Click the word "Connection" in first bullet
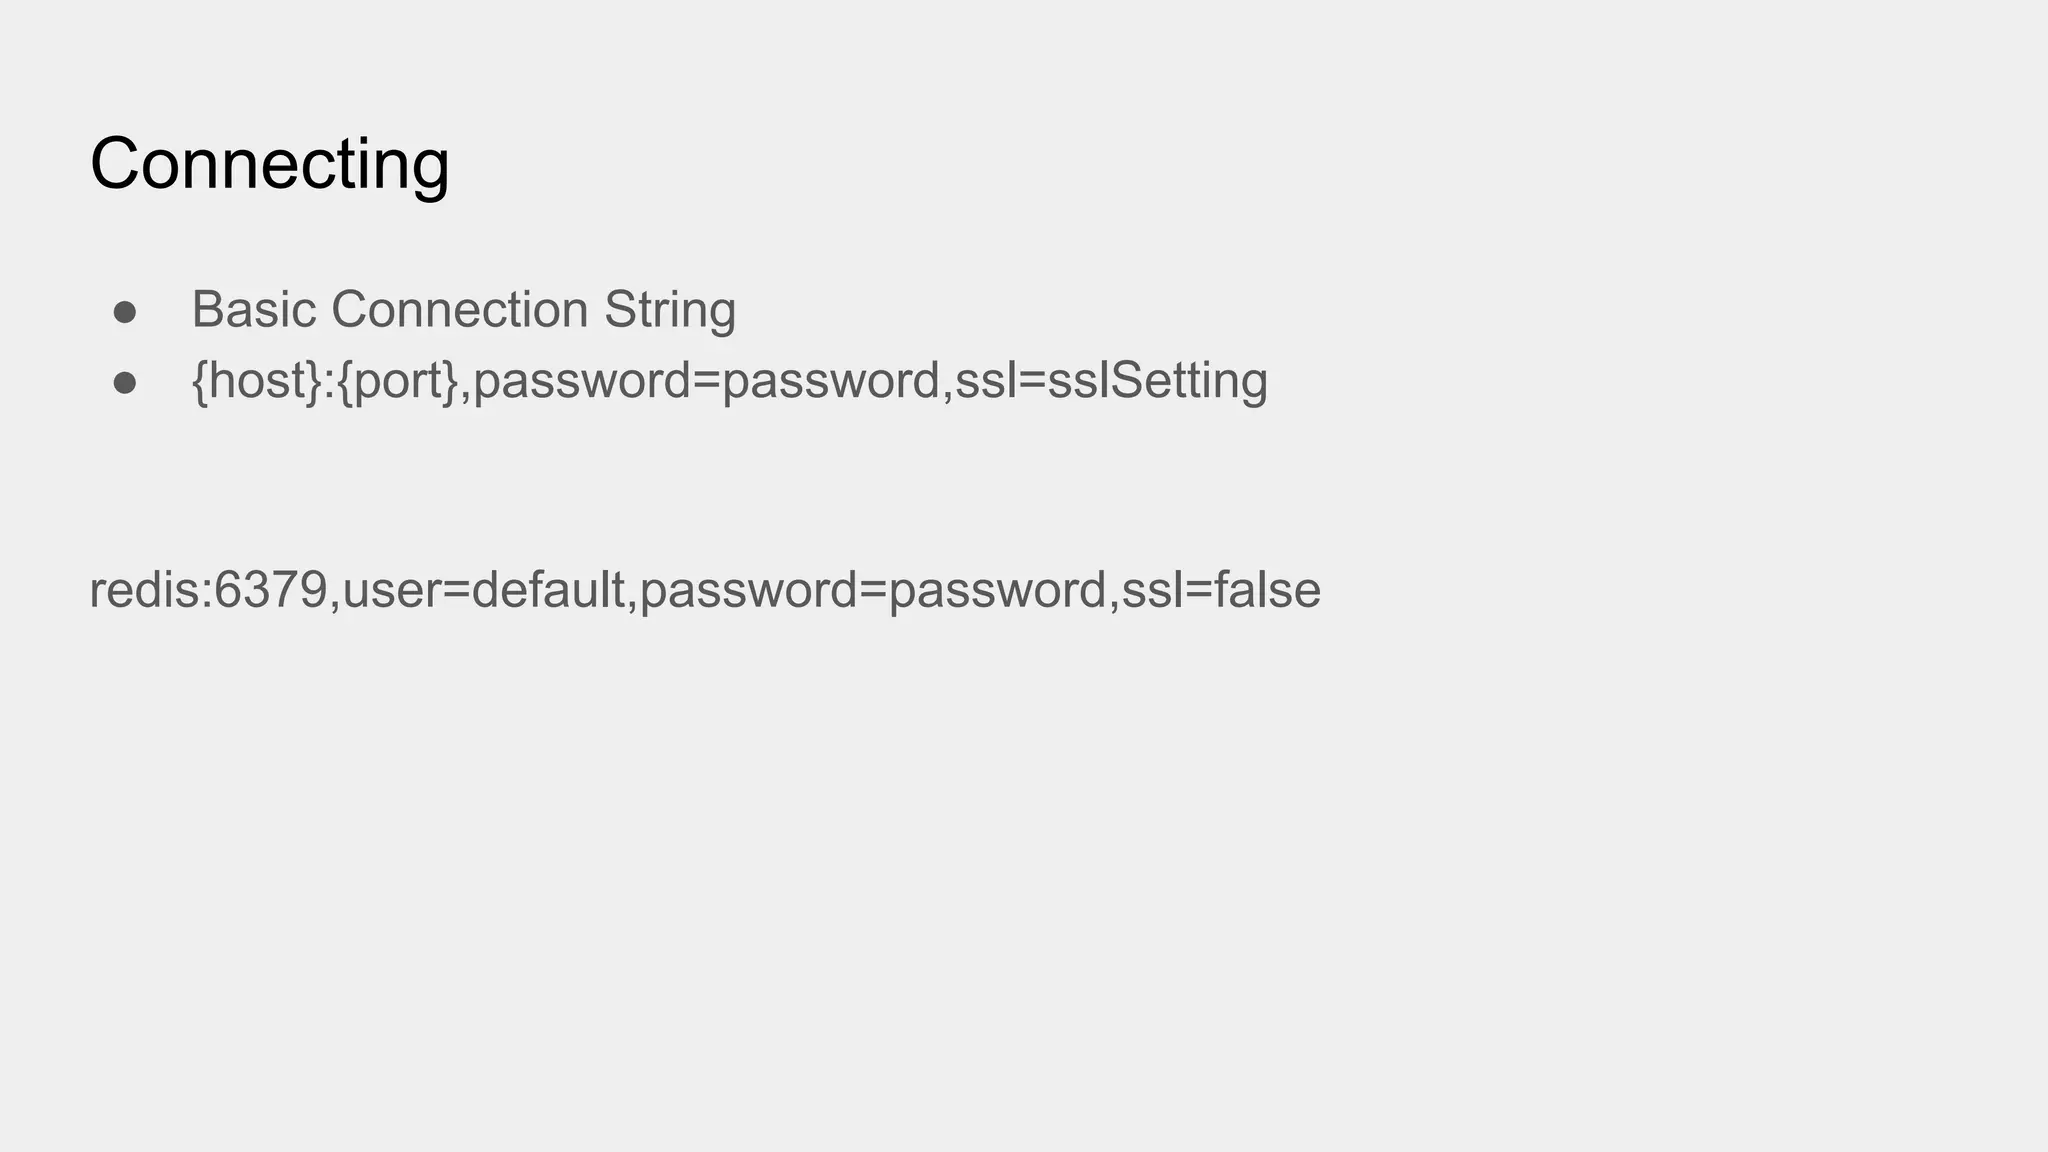2048x1152 pixels. click(x=460, y=309)
